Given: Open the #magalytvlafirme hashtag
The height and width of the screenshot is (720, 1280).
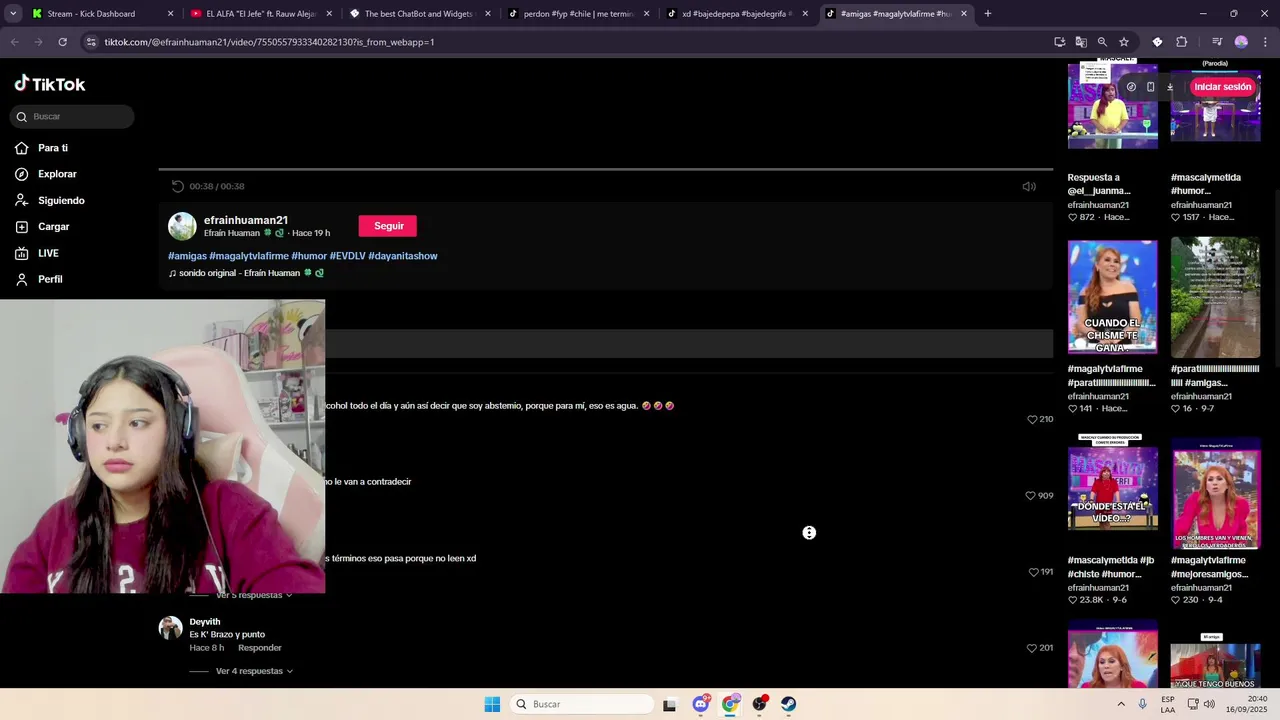Looking at the screenshot, I should (x=249, y=256).
